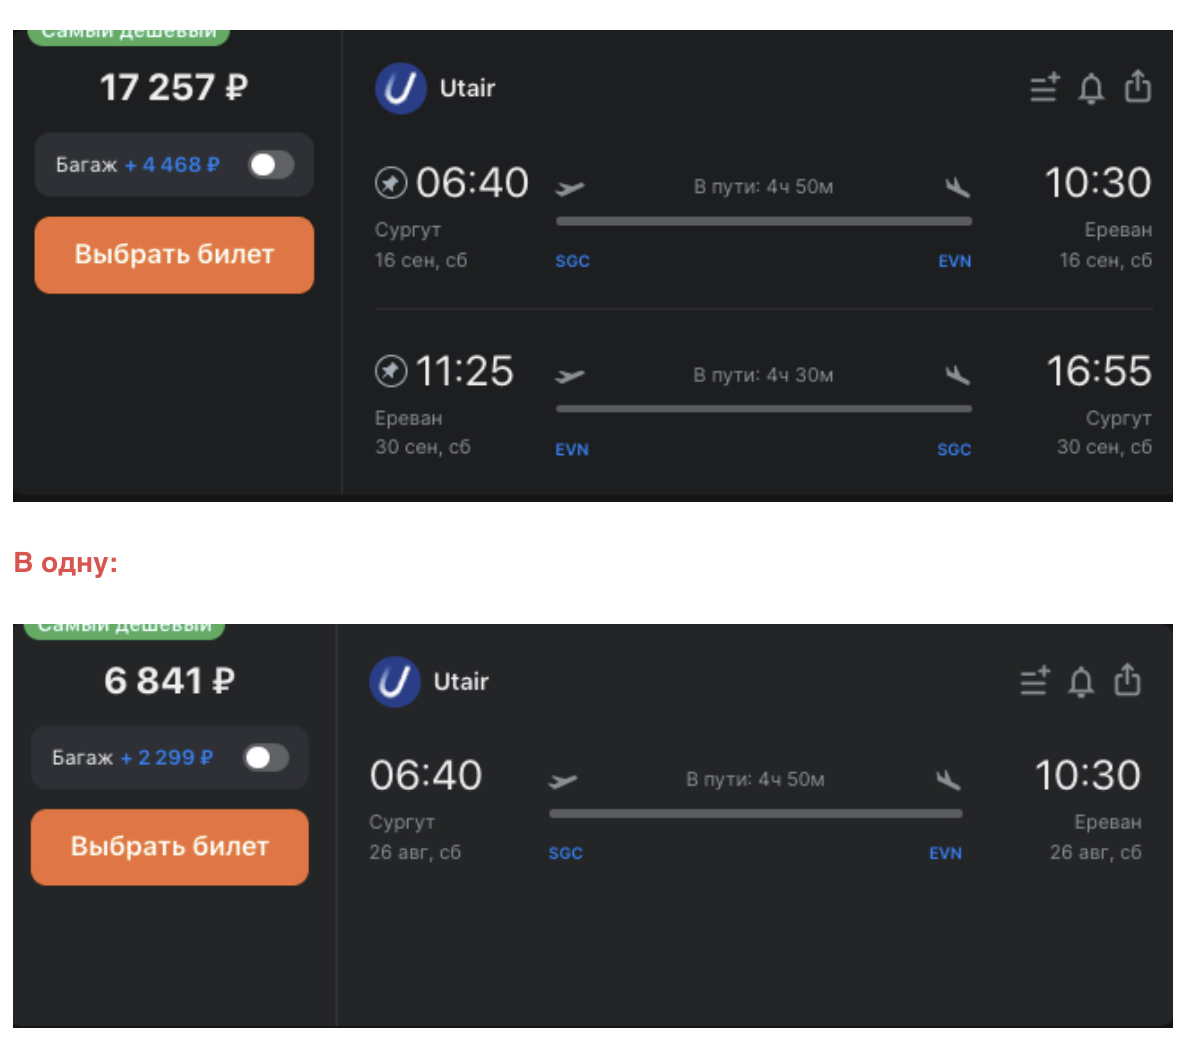
Task: Click pin icon beside 06:40 departure on 16 сен
Action: (390, 183)
